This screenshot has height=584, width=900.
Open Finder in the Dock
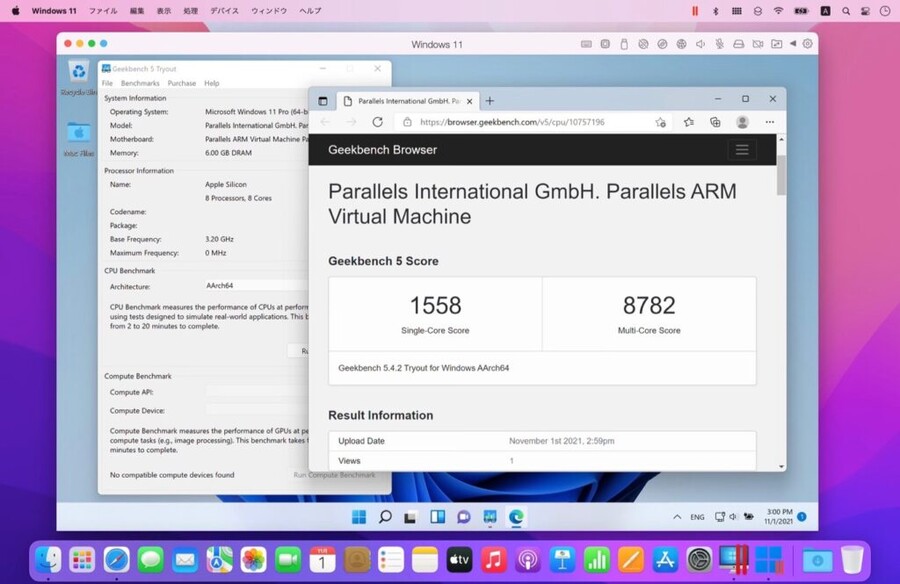tap(48, 559)
